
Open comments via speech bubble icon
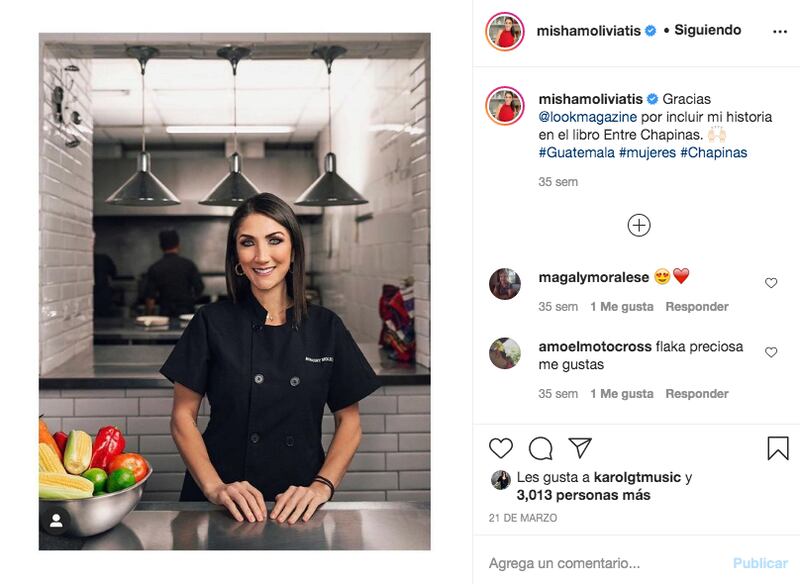pos(540,449)
